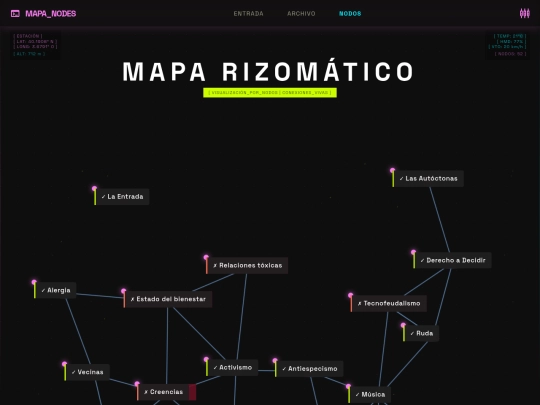Image resolution: width=540 pixels, height=405 pixels.
Task: Click the pink pin on Vecinas
Action: coord(64,364)
